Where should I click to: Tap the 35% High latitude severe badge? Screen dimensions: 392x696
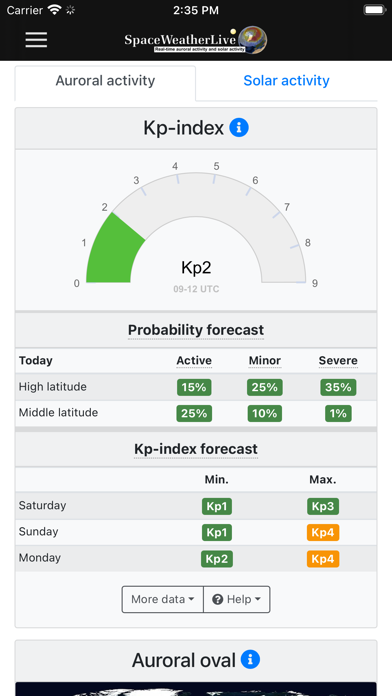338,387
